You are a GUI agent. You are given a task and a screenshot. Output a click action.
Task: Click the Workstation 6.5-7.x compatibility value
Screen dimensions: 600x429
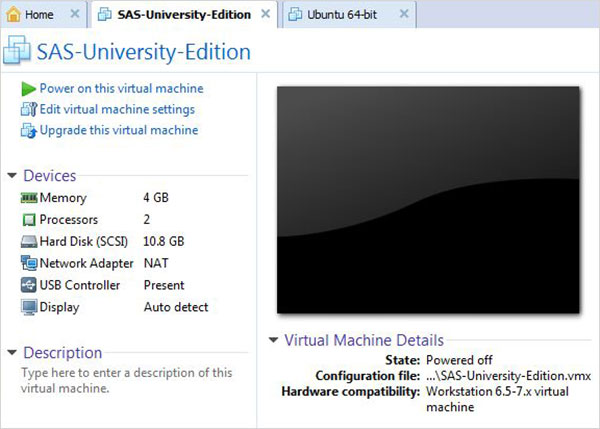(x=497, y=399)
